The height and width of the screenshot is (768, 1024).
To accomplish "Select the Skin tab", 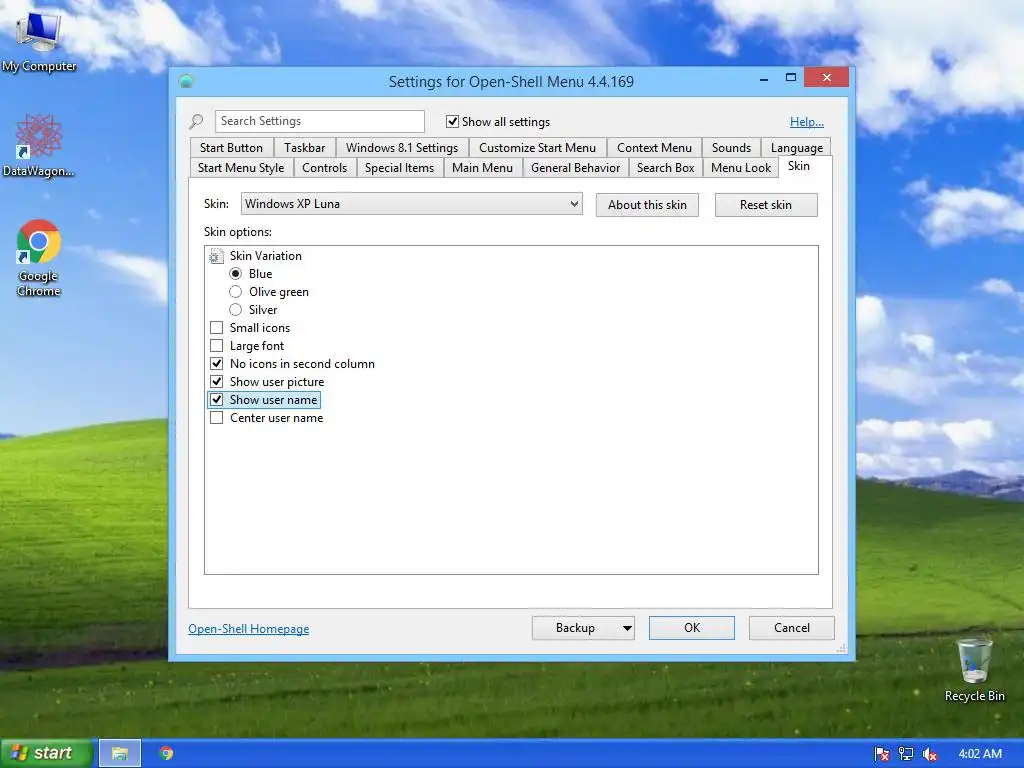I will coord(799,166).
